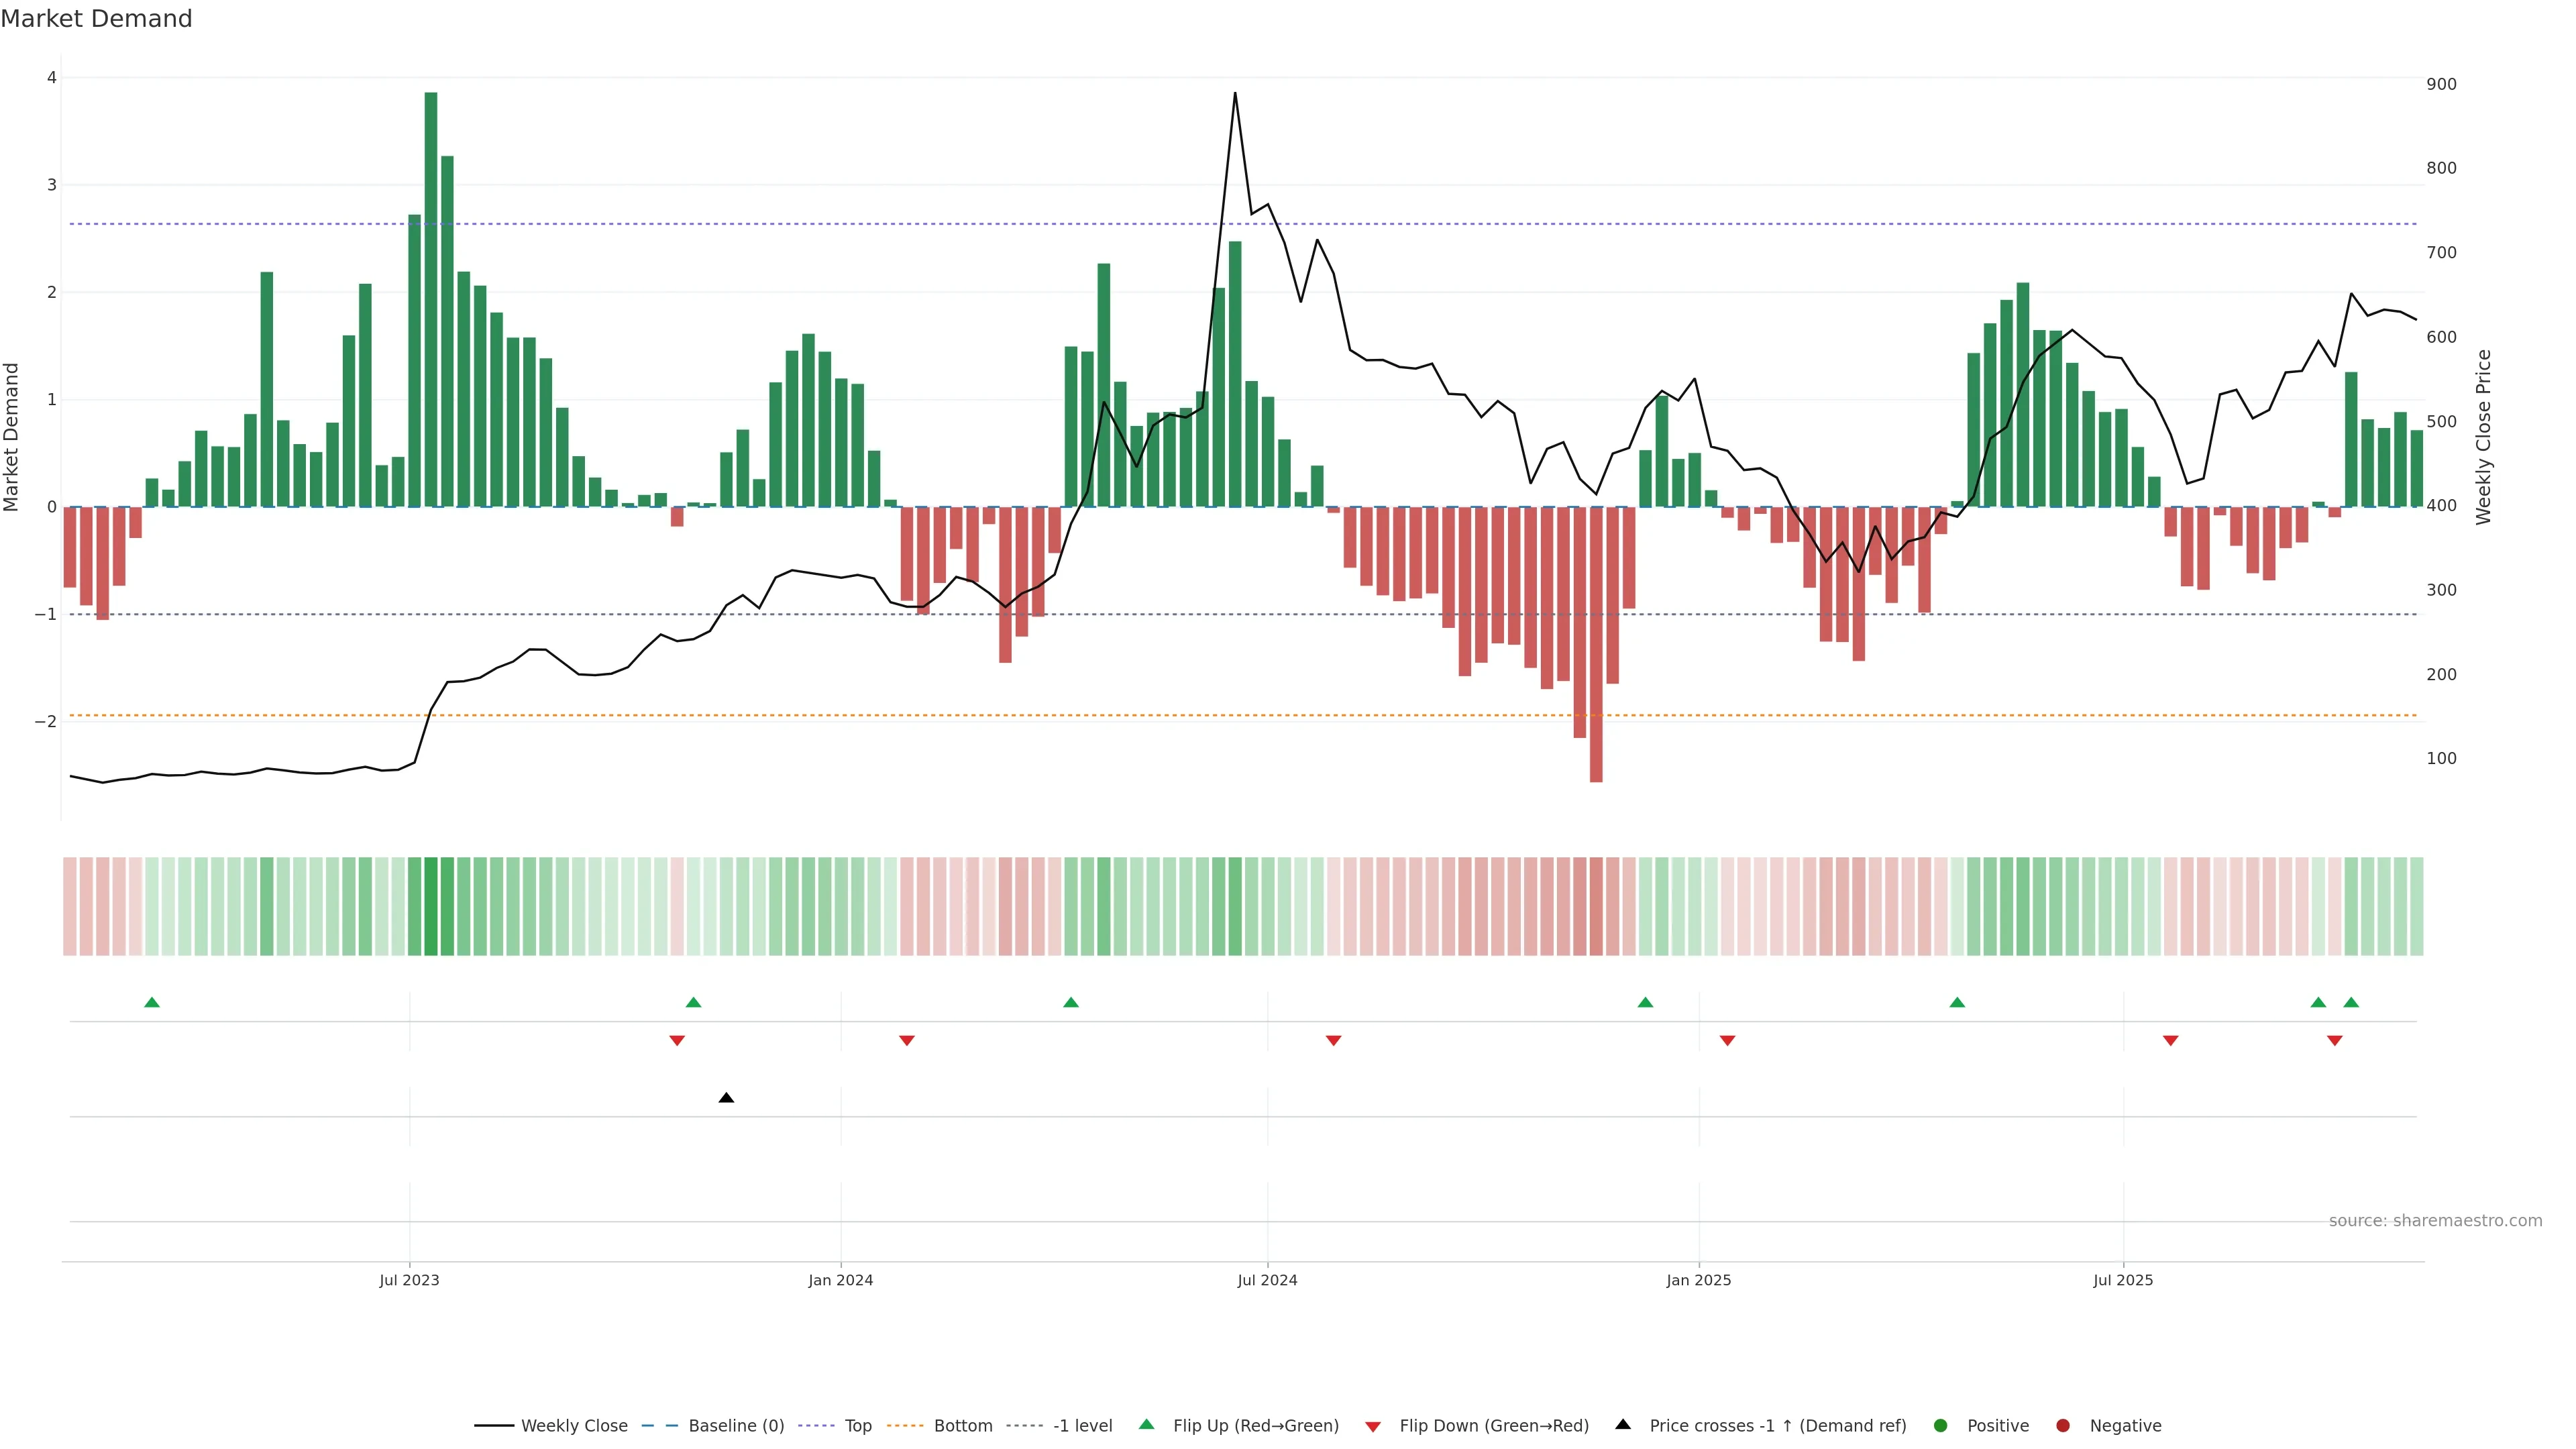Click Flip Down legend red triangle icon
This screenshot has width=2576, height=1449.
1373,1427
